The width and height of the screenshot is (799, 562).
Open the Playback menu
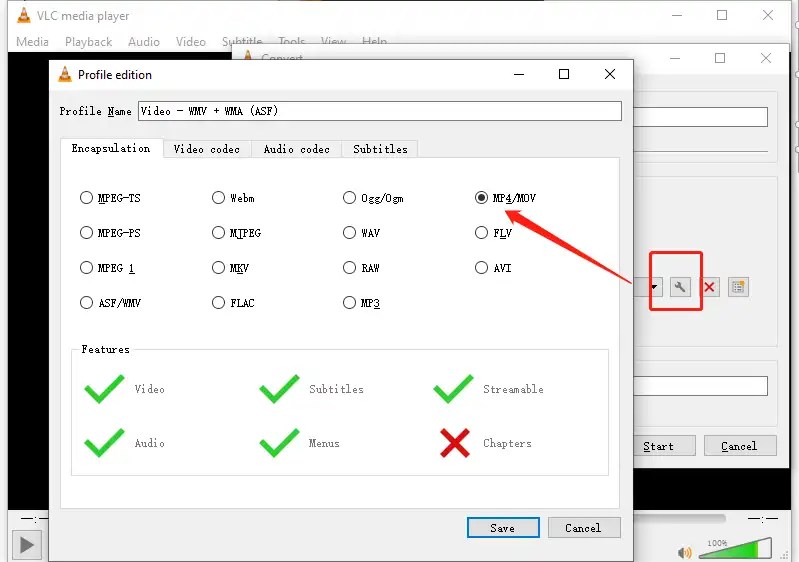[x=88, y=42]
